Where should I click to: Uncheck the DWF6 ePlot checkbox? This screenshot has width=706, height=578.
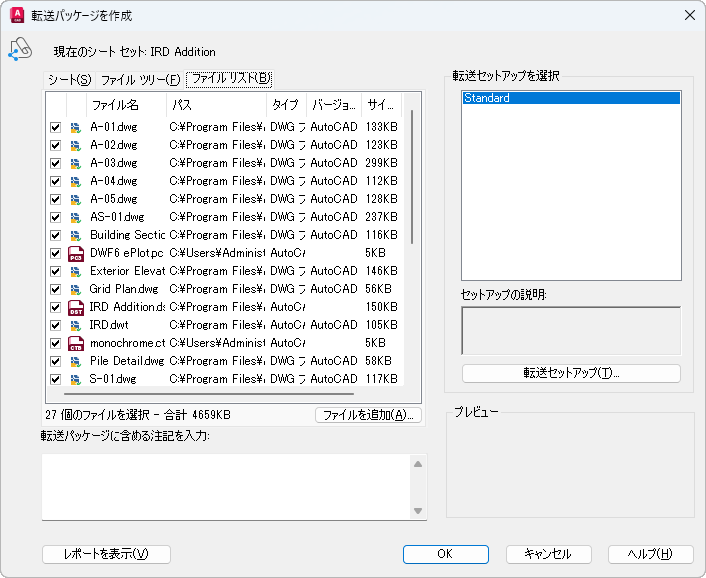tap(55, 253)
